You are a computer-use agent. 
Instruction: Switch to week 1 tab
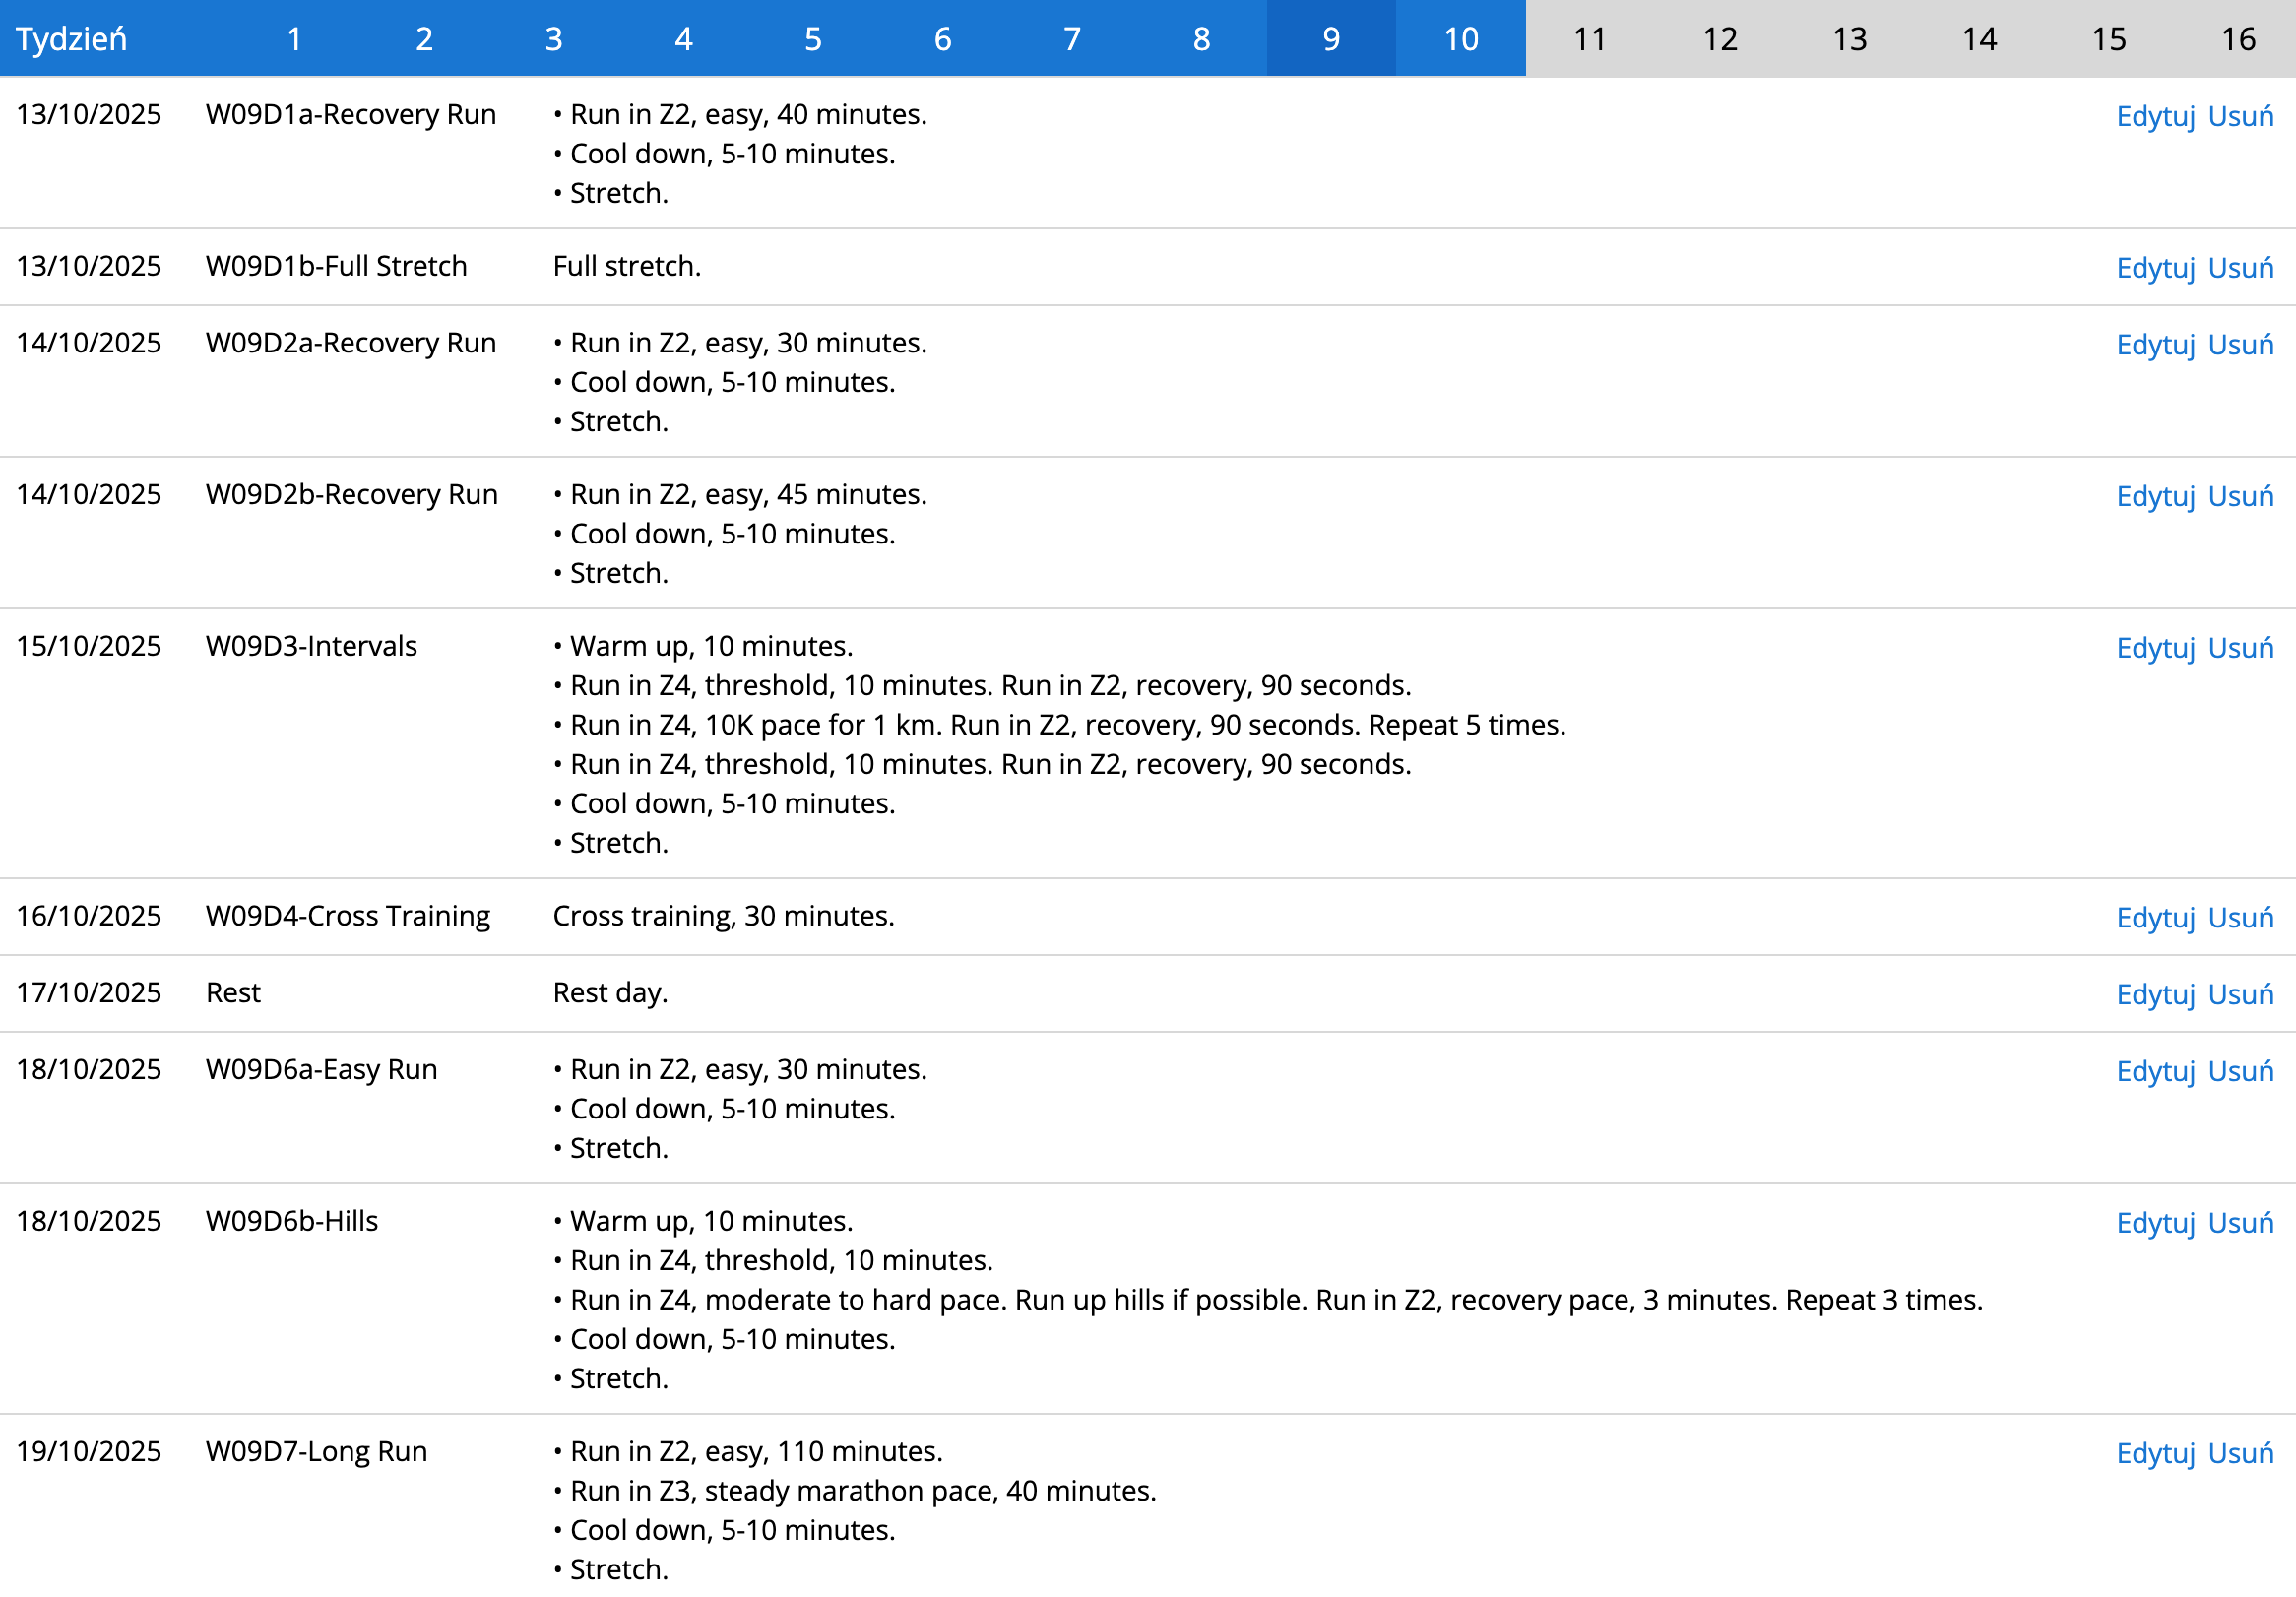[x=294, y=39]
